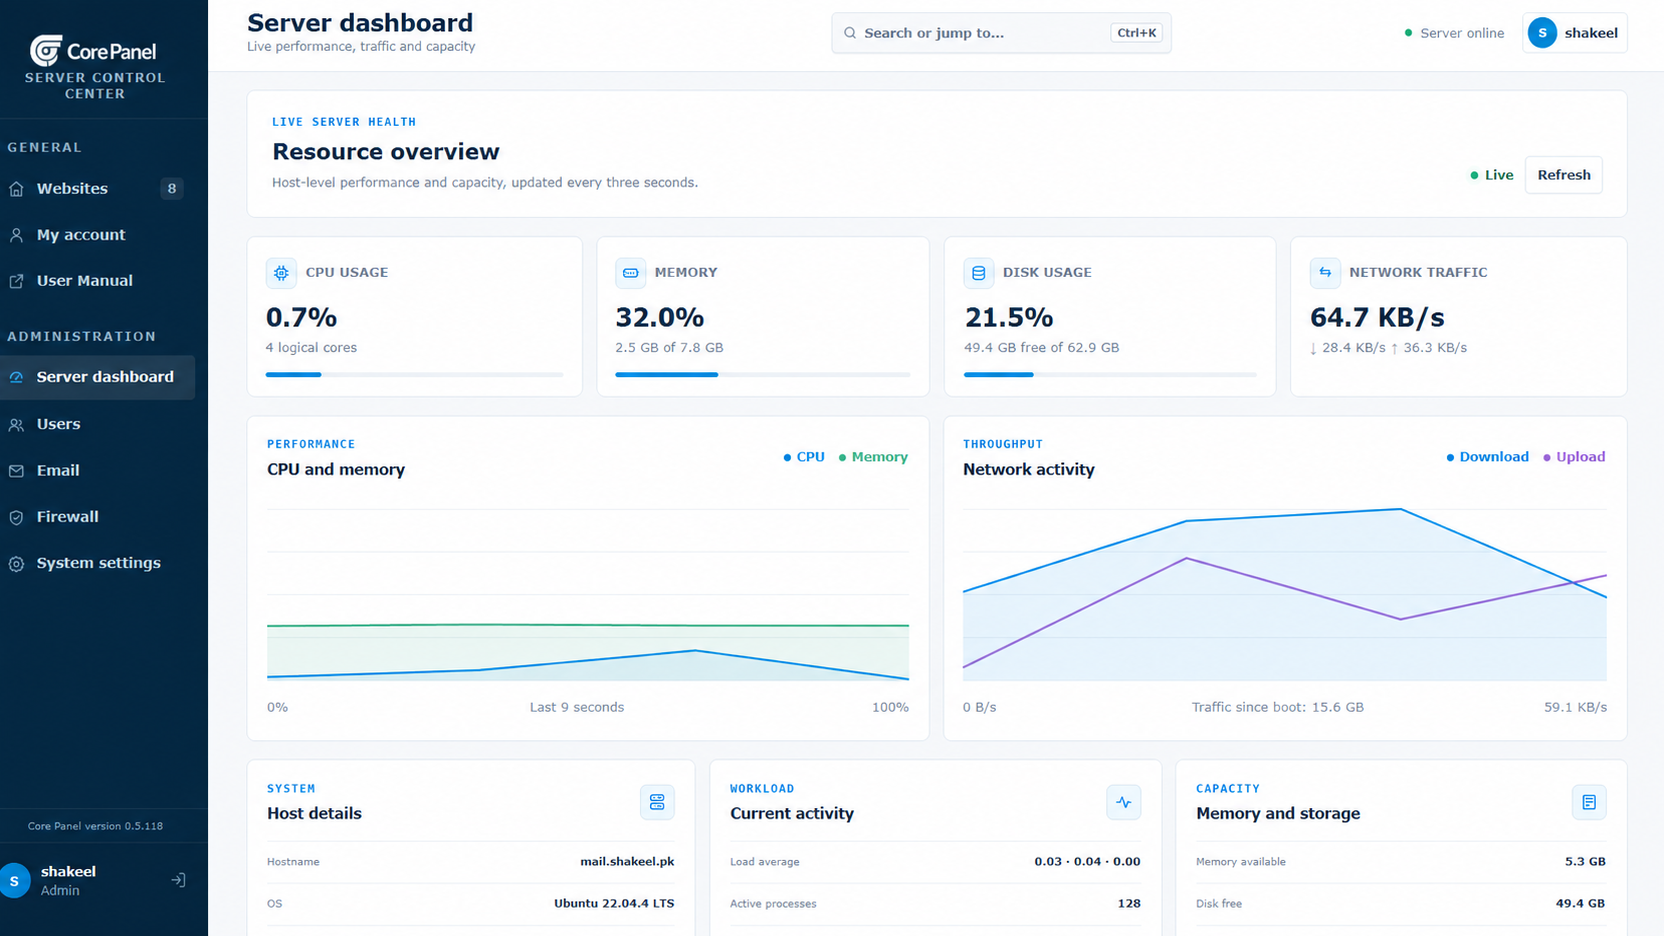Click the logout icon beside shakeel Admin
This screenshot has width=1664, height=936.
tap(178, 880)
